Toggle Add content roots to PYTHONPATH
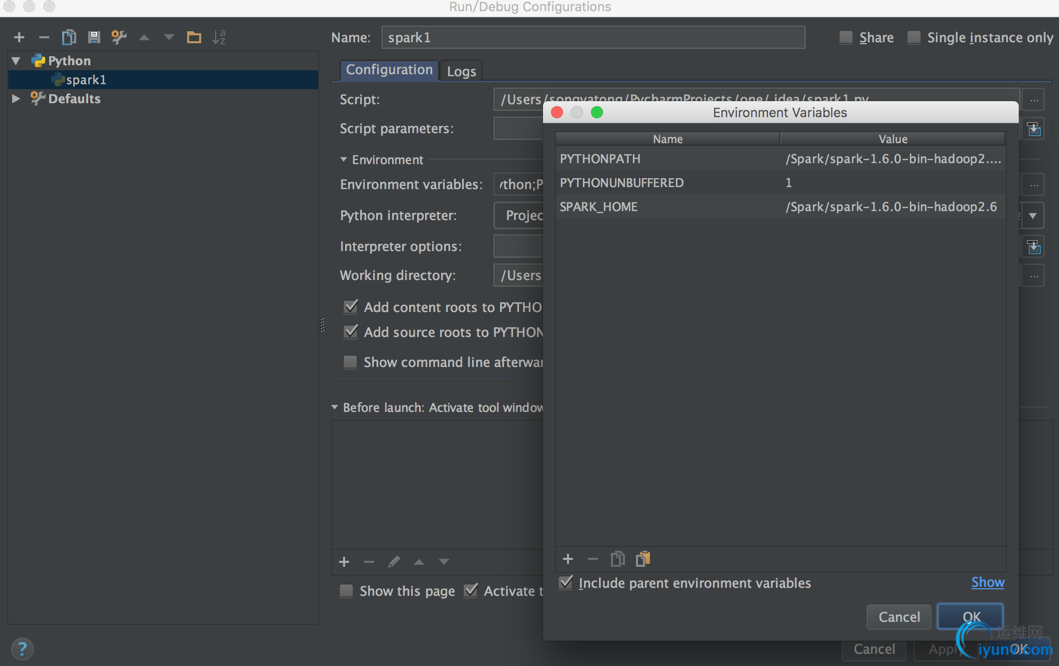Image resolution: width=1059 pixels, height=666 pixels. click(351, 307)
